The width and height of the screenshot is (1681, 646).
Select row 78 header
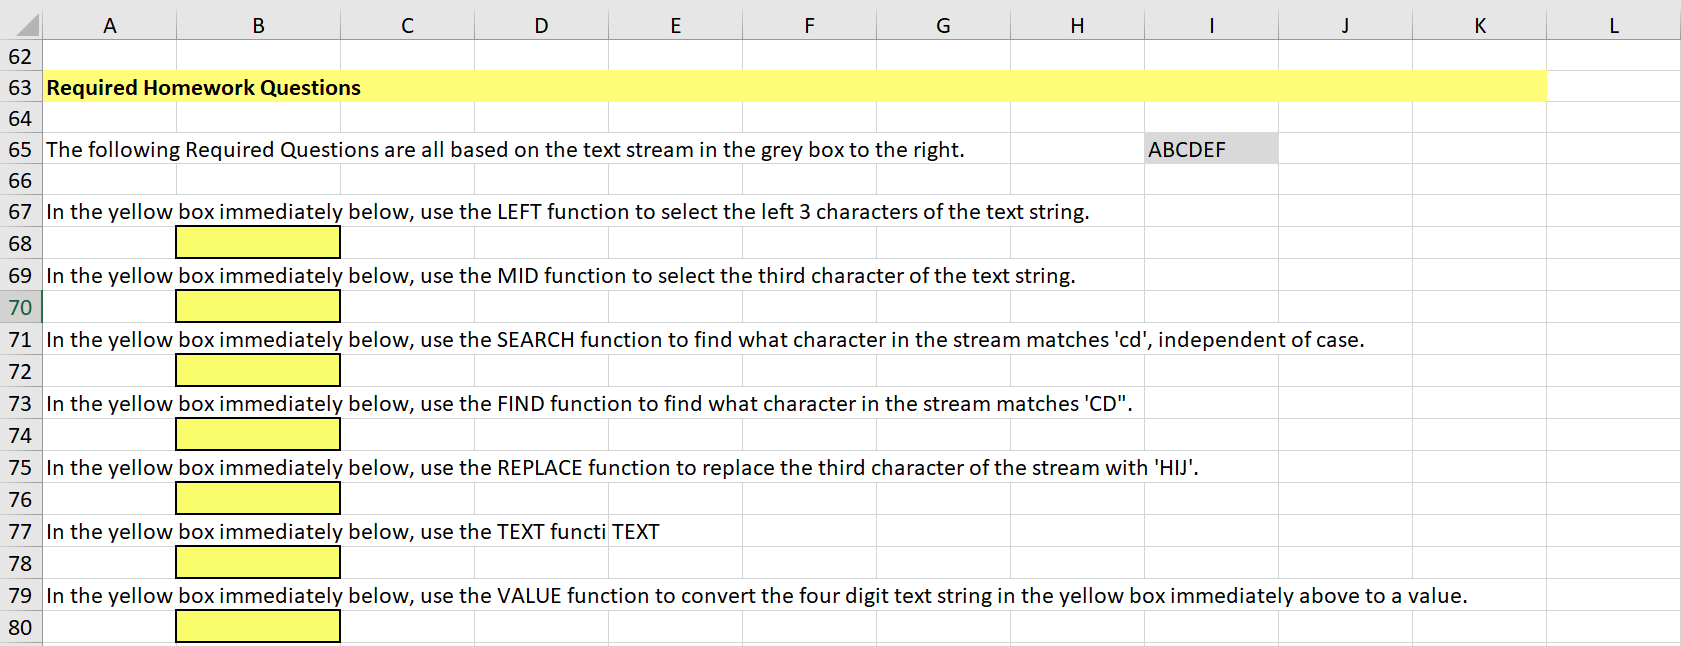click(21, 563)
